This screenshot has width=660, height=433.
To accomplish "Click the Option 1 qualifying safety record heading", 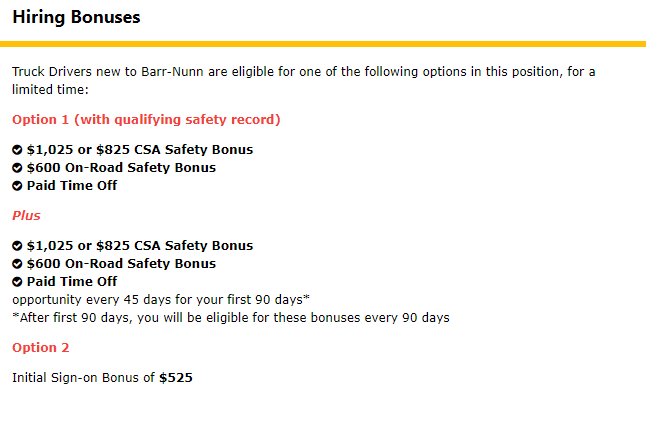I will (146, 120).
